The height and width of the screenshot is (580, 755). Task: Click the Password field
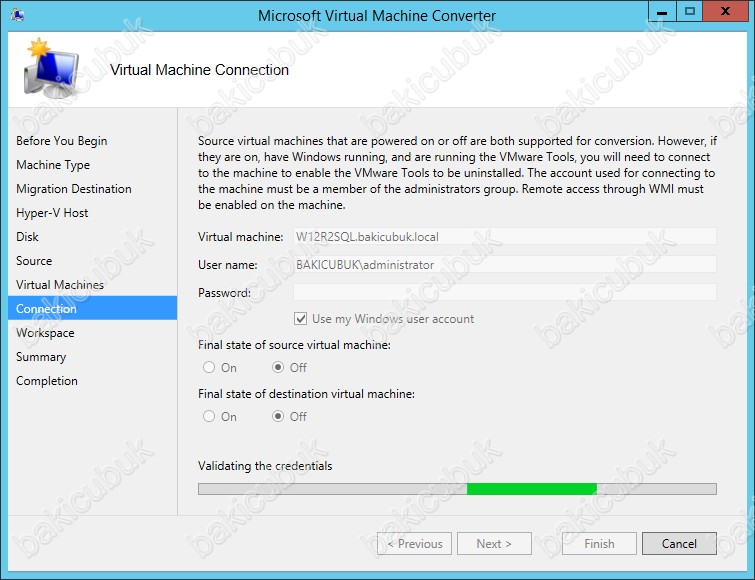click(505, 292)
